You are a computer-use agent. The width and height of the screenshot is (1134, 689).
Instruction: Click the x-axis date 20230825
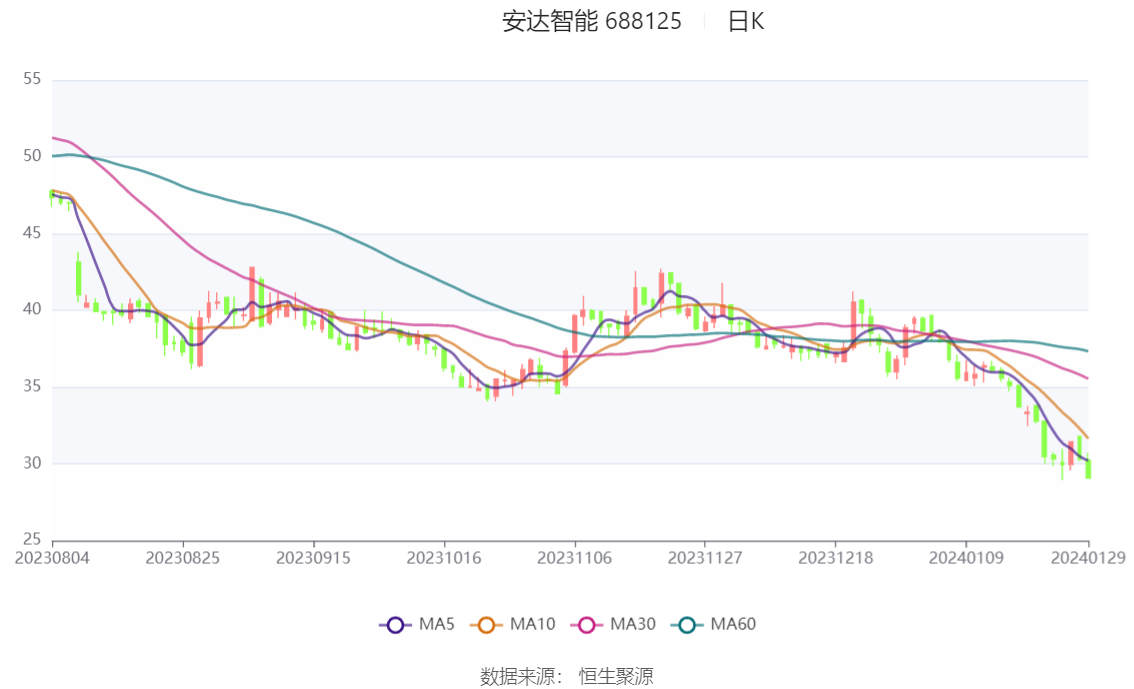point(183,558)
